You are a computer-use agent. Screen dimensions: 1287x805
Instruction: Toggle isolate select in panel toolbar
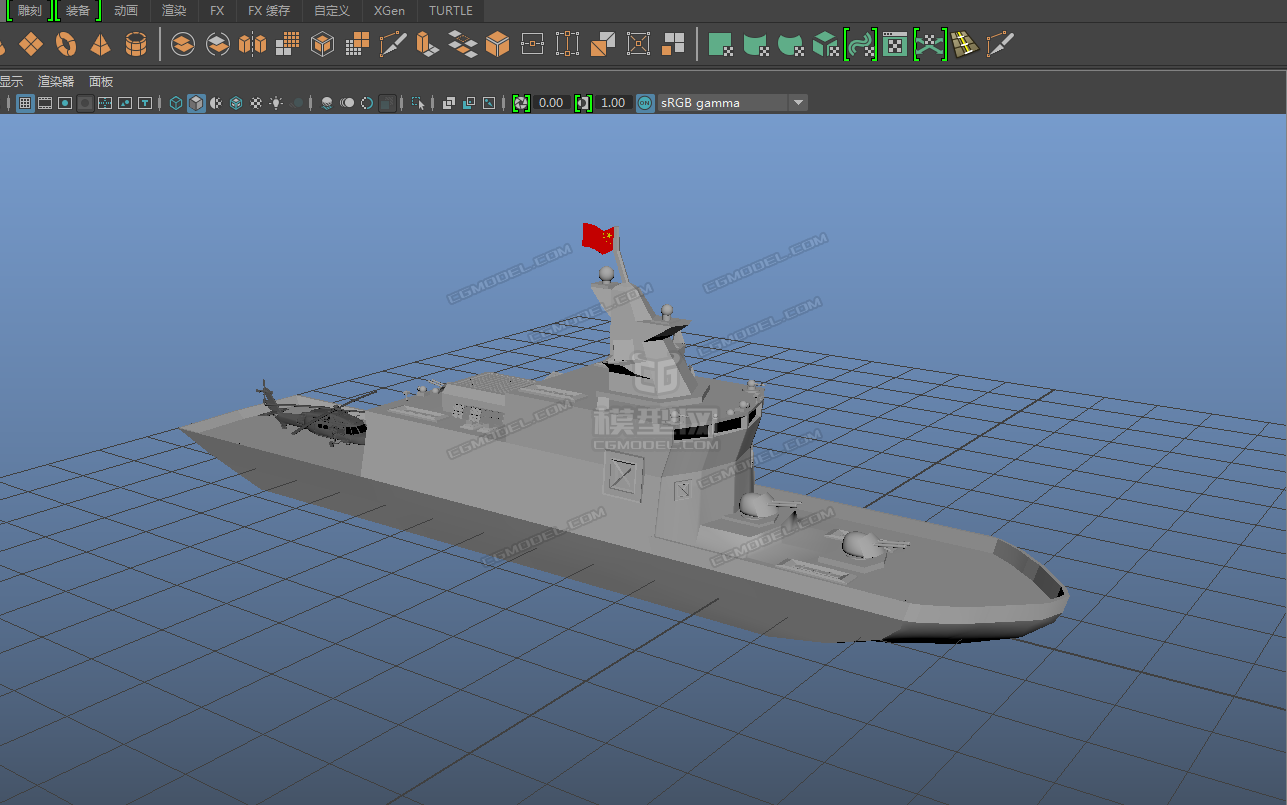(418, 103)
